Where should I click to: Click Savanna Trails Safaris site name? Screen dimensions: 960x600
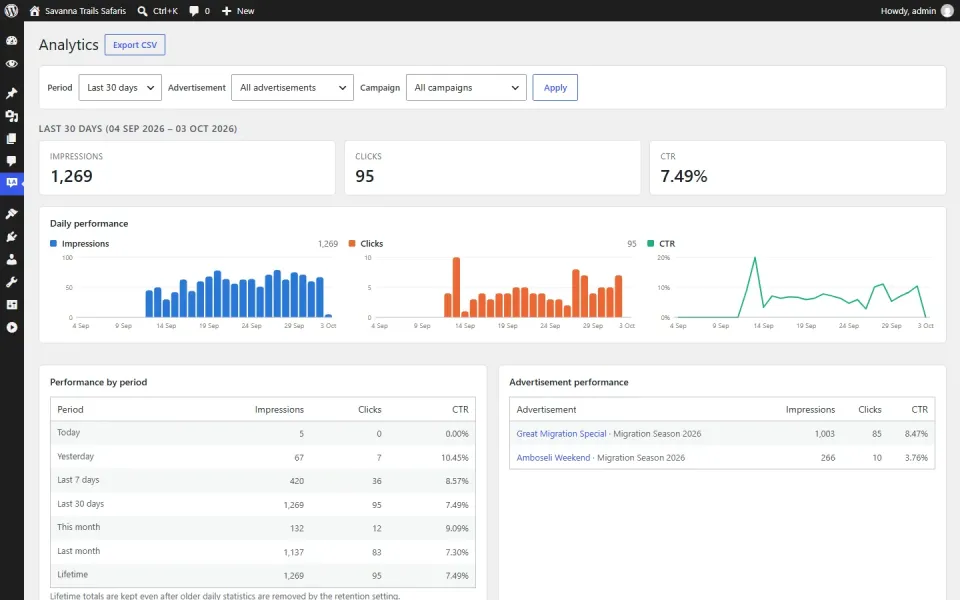(85, 11)
